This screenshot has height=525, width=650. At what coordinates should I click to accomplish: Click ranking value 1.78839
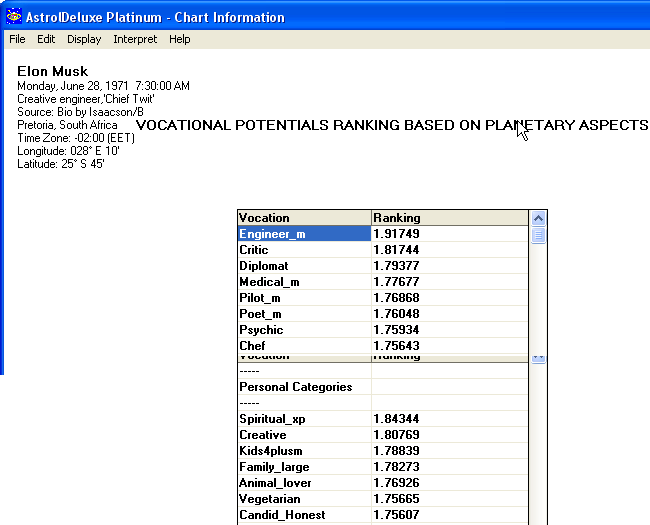[x=396, y=451]
